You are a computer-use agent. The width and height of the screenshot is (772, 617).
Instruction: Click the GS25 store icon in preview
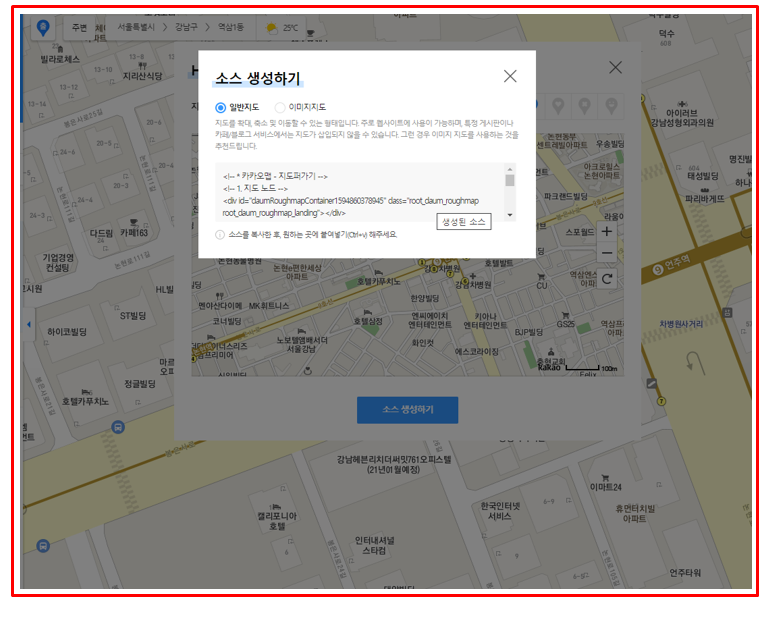565,315
